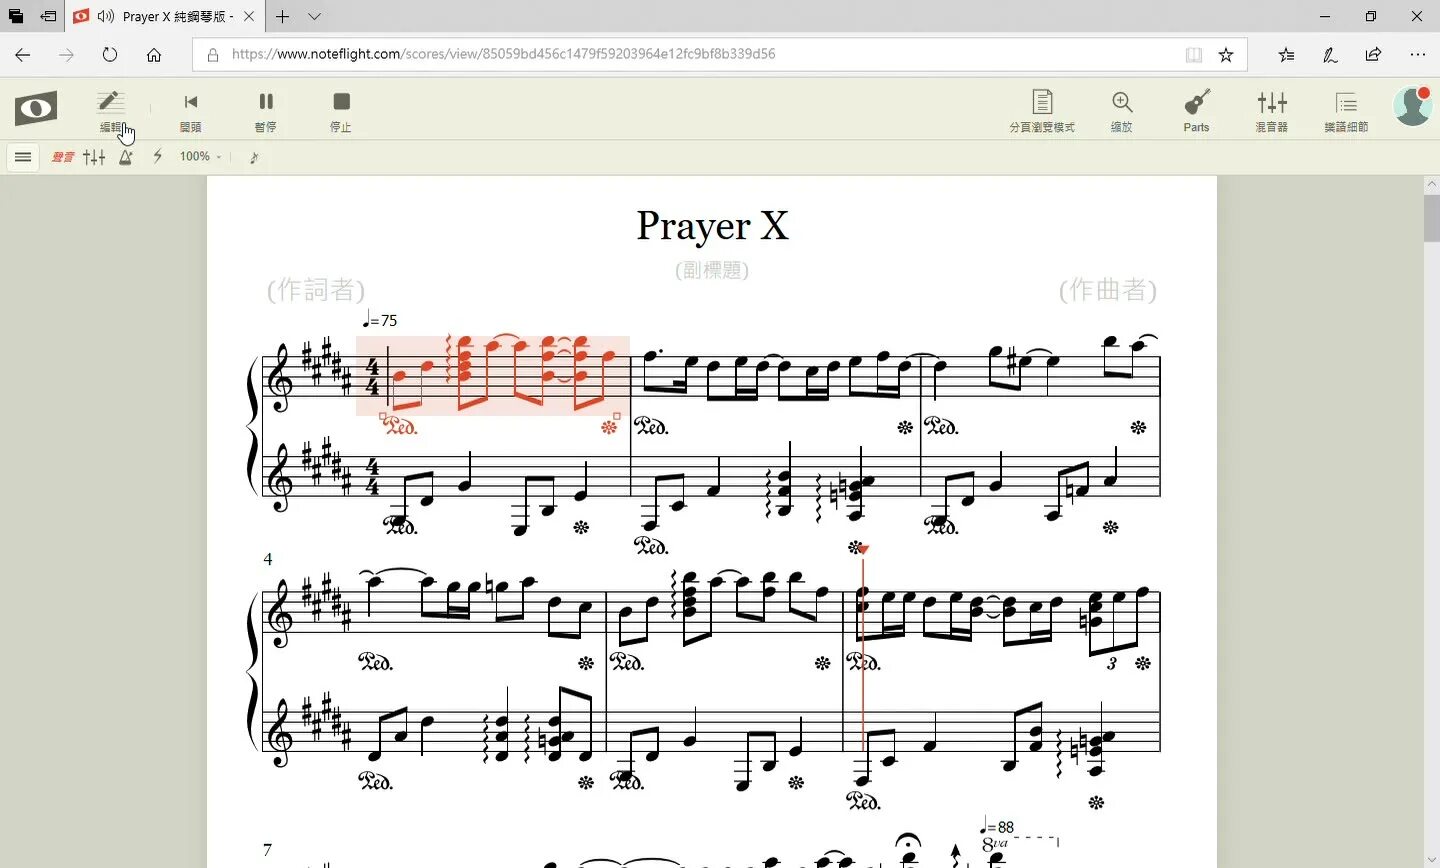Select the score title Prayer X

pos(712,226)
